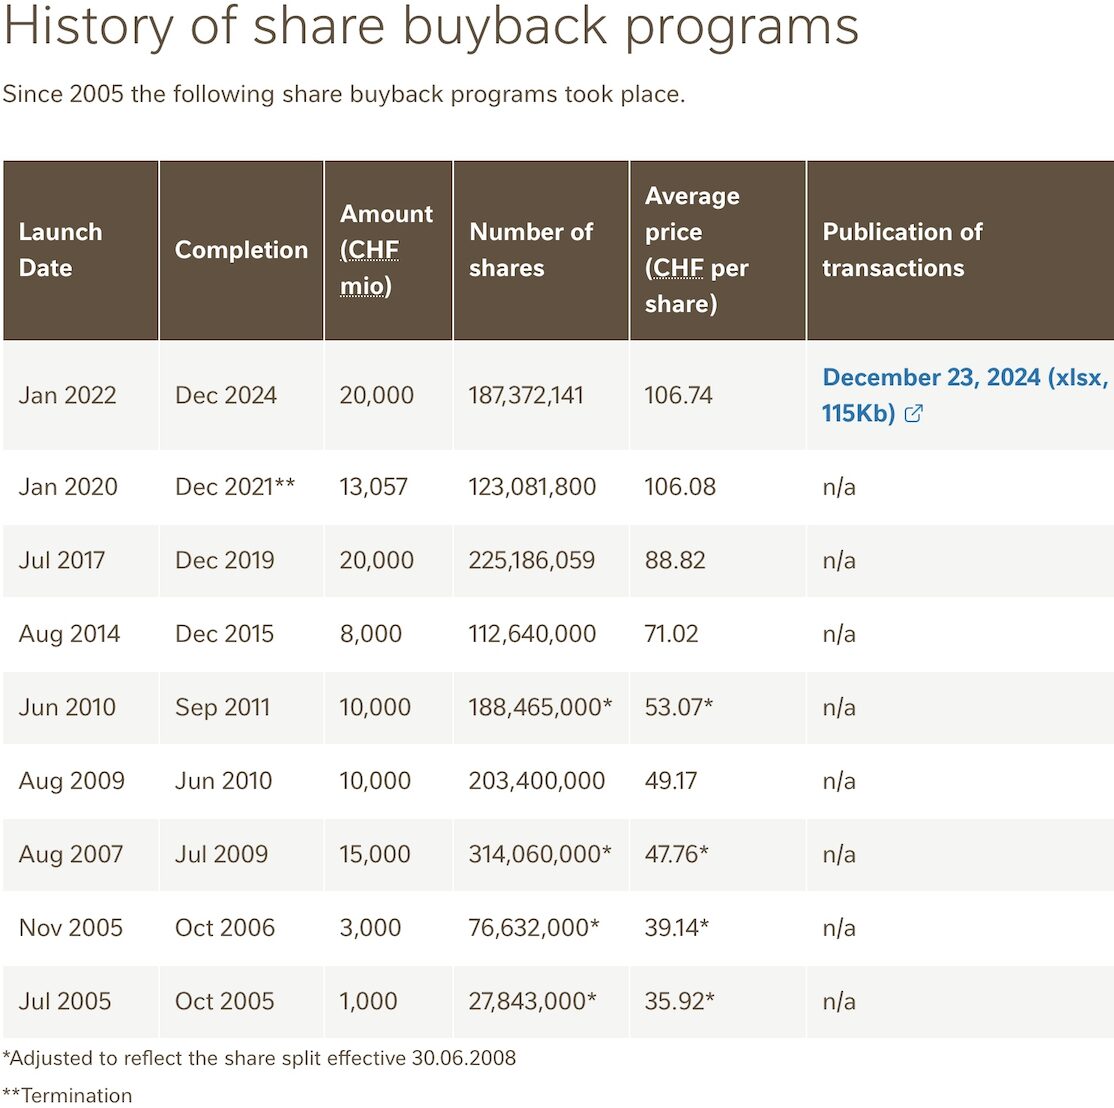Click the 15,000 amount cell
Image resolution: width=1114 pixels, height=1108 pixels.
(388, 854)
